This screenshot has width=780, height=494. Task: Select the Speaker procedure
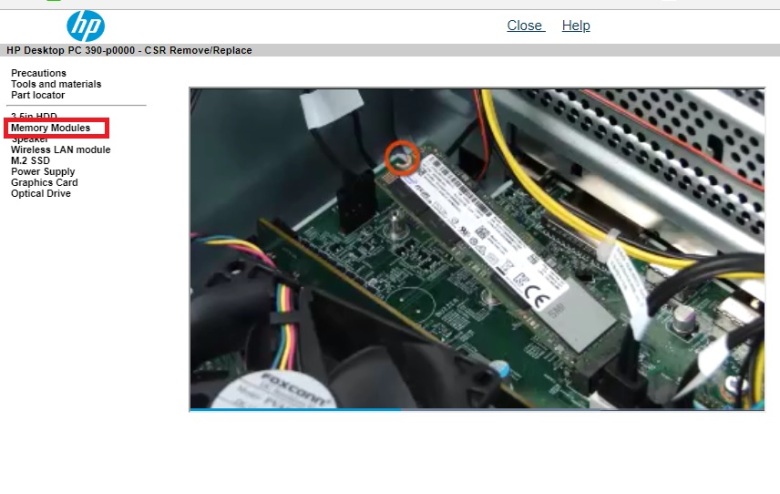click(29, 139)
